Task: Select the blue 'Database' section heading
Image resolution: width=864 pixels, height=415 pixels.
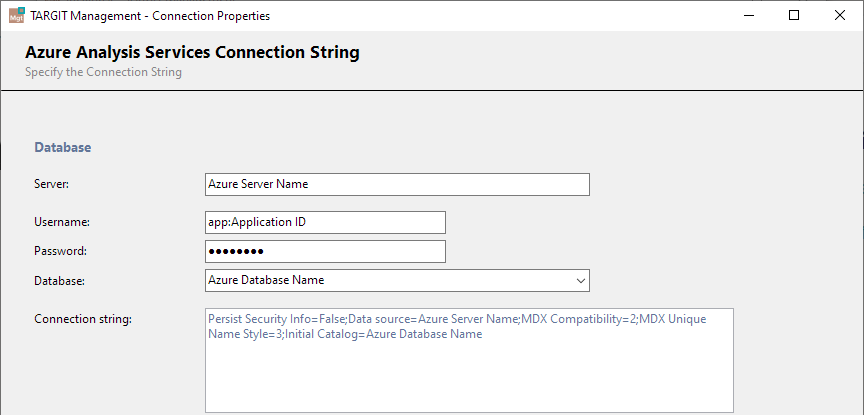Action: click(63, 148)
